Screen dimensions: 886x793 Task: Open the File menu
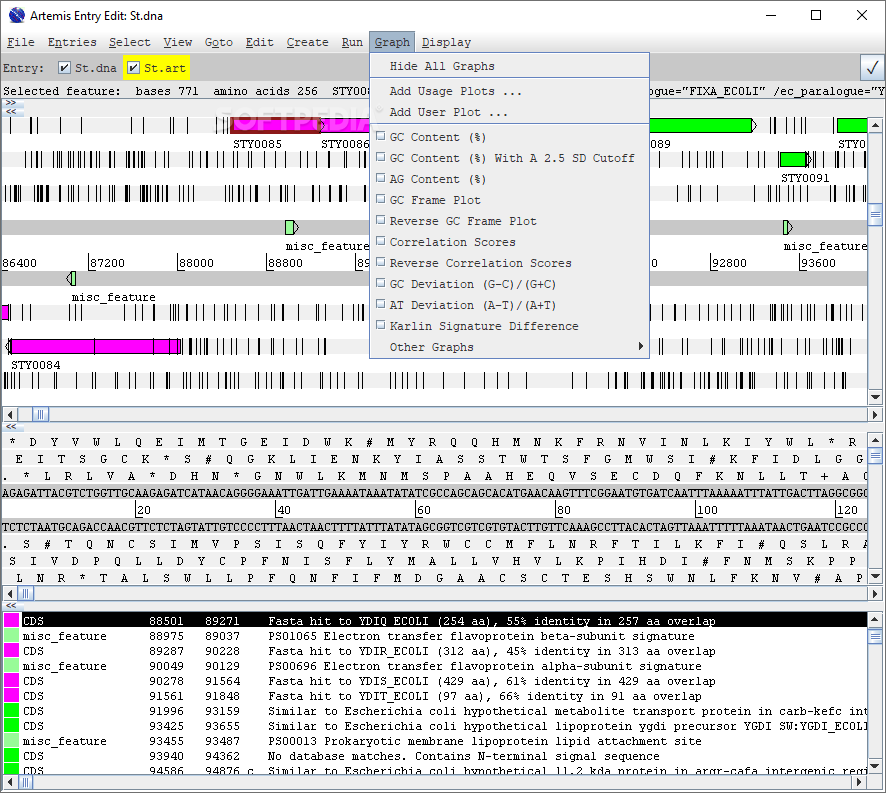point(21,42)
